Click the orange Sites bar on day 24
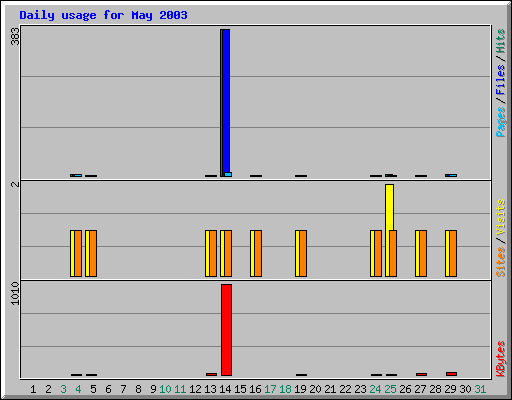The width and height of the screenshot is (512, 400). point(378,253)
